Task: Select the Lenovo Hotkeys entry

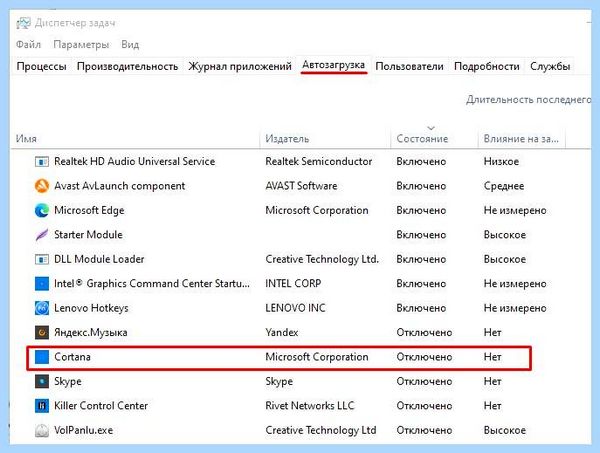Action: [91, 308]
